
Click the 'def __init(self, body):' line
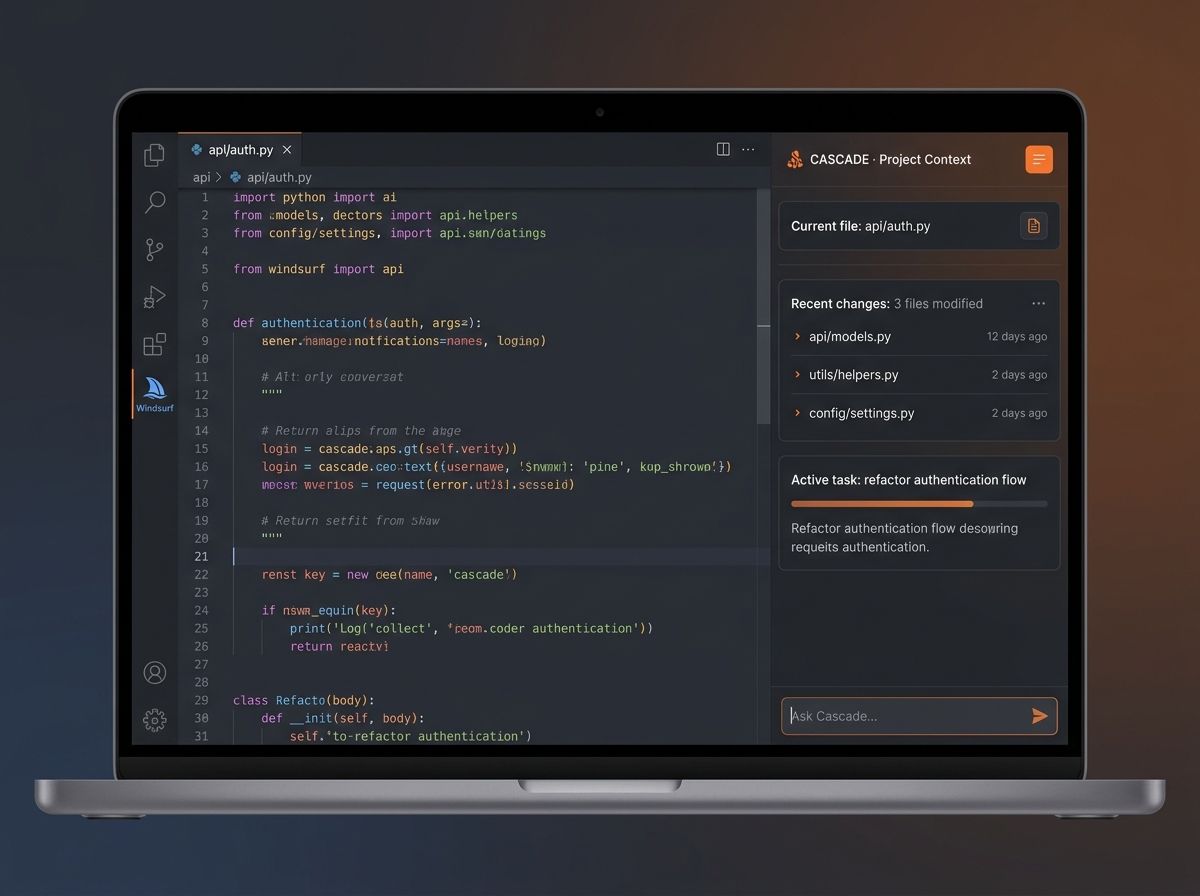point(343,719)
